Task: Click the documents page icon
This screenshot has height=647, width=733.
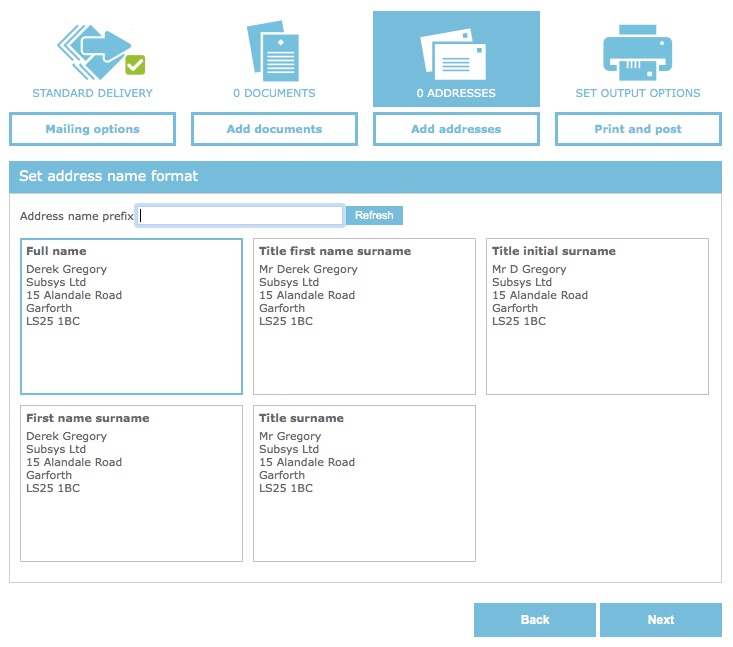Action: point(273,51)
